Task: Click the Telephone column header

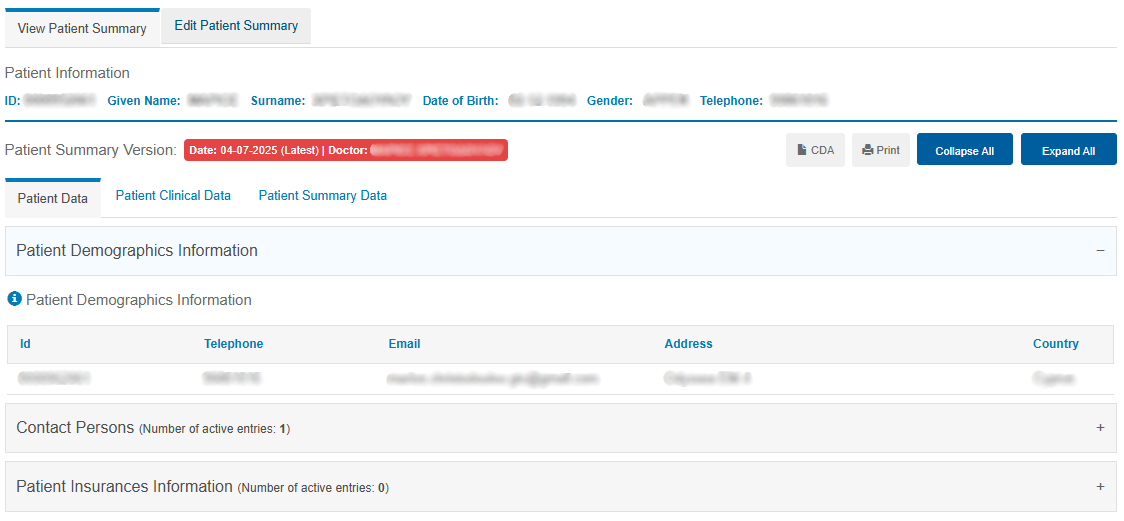Action: click(233, 344)
